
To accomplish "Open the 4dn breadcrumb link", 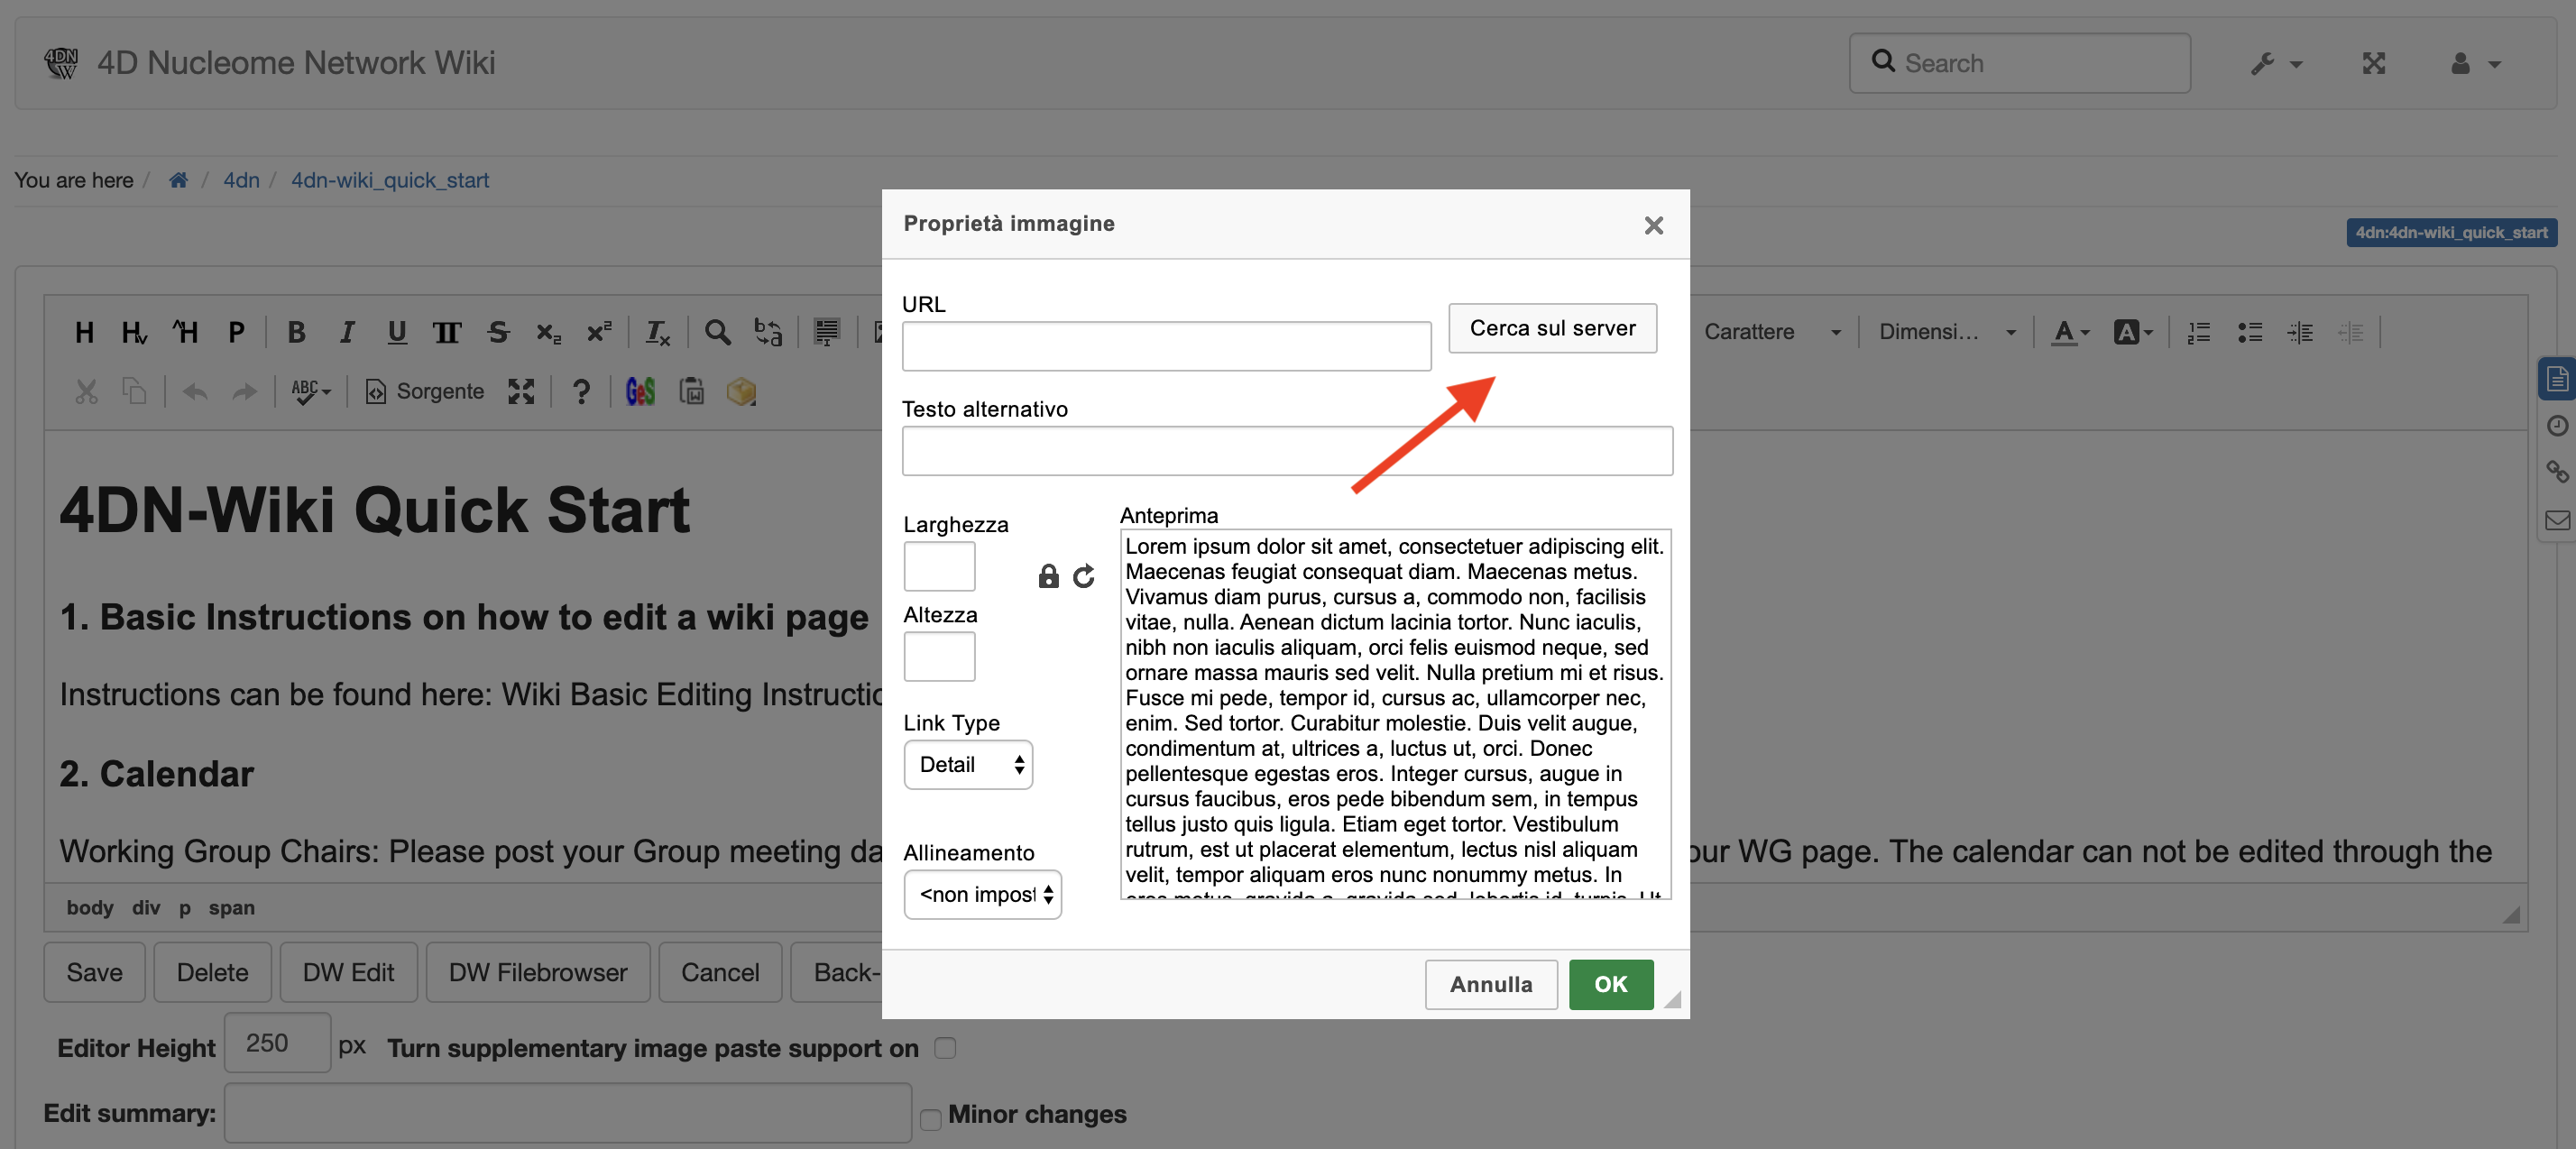I will click(x=240, y=180).
